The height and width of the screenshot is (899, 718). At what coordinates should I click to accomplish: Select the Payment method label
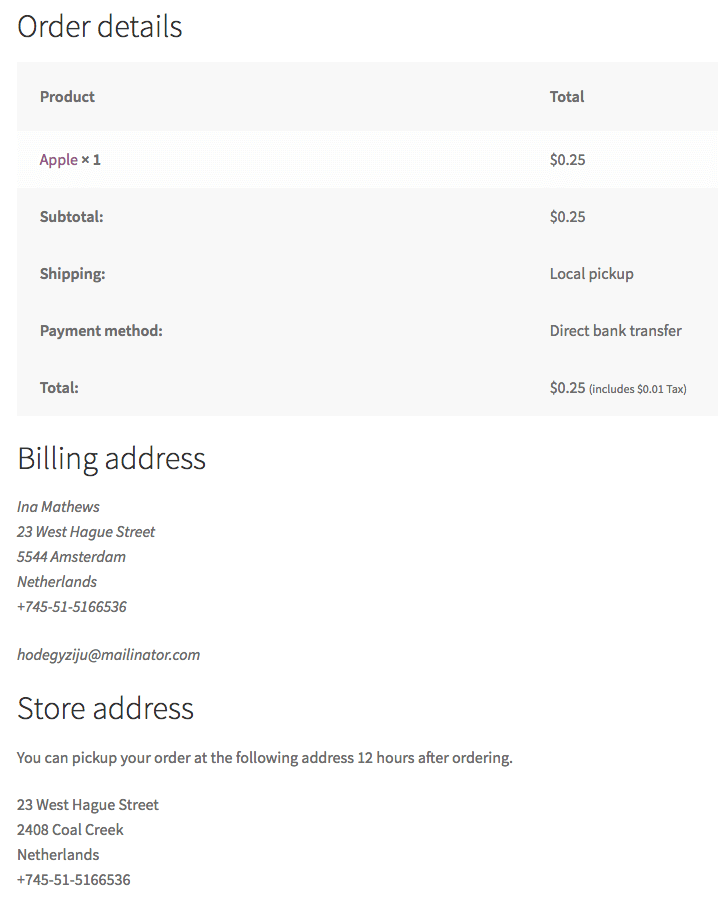[101, 331]
